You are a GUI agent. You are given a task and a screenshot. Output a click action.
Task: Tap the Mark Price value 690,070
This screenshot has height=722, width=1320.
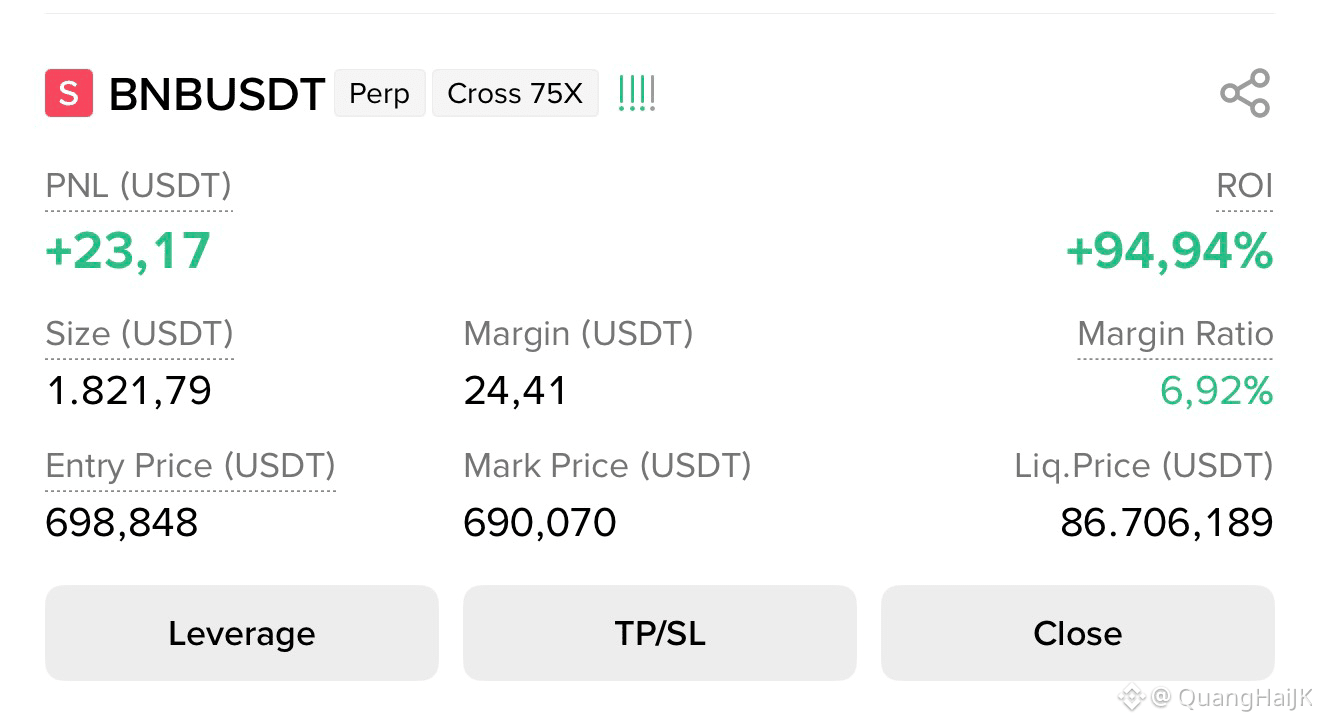(x=540, y=523)
